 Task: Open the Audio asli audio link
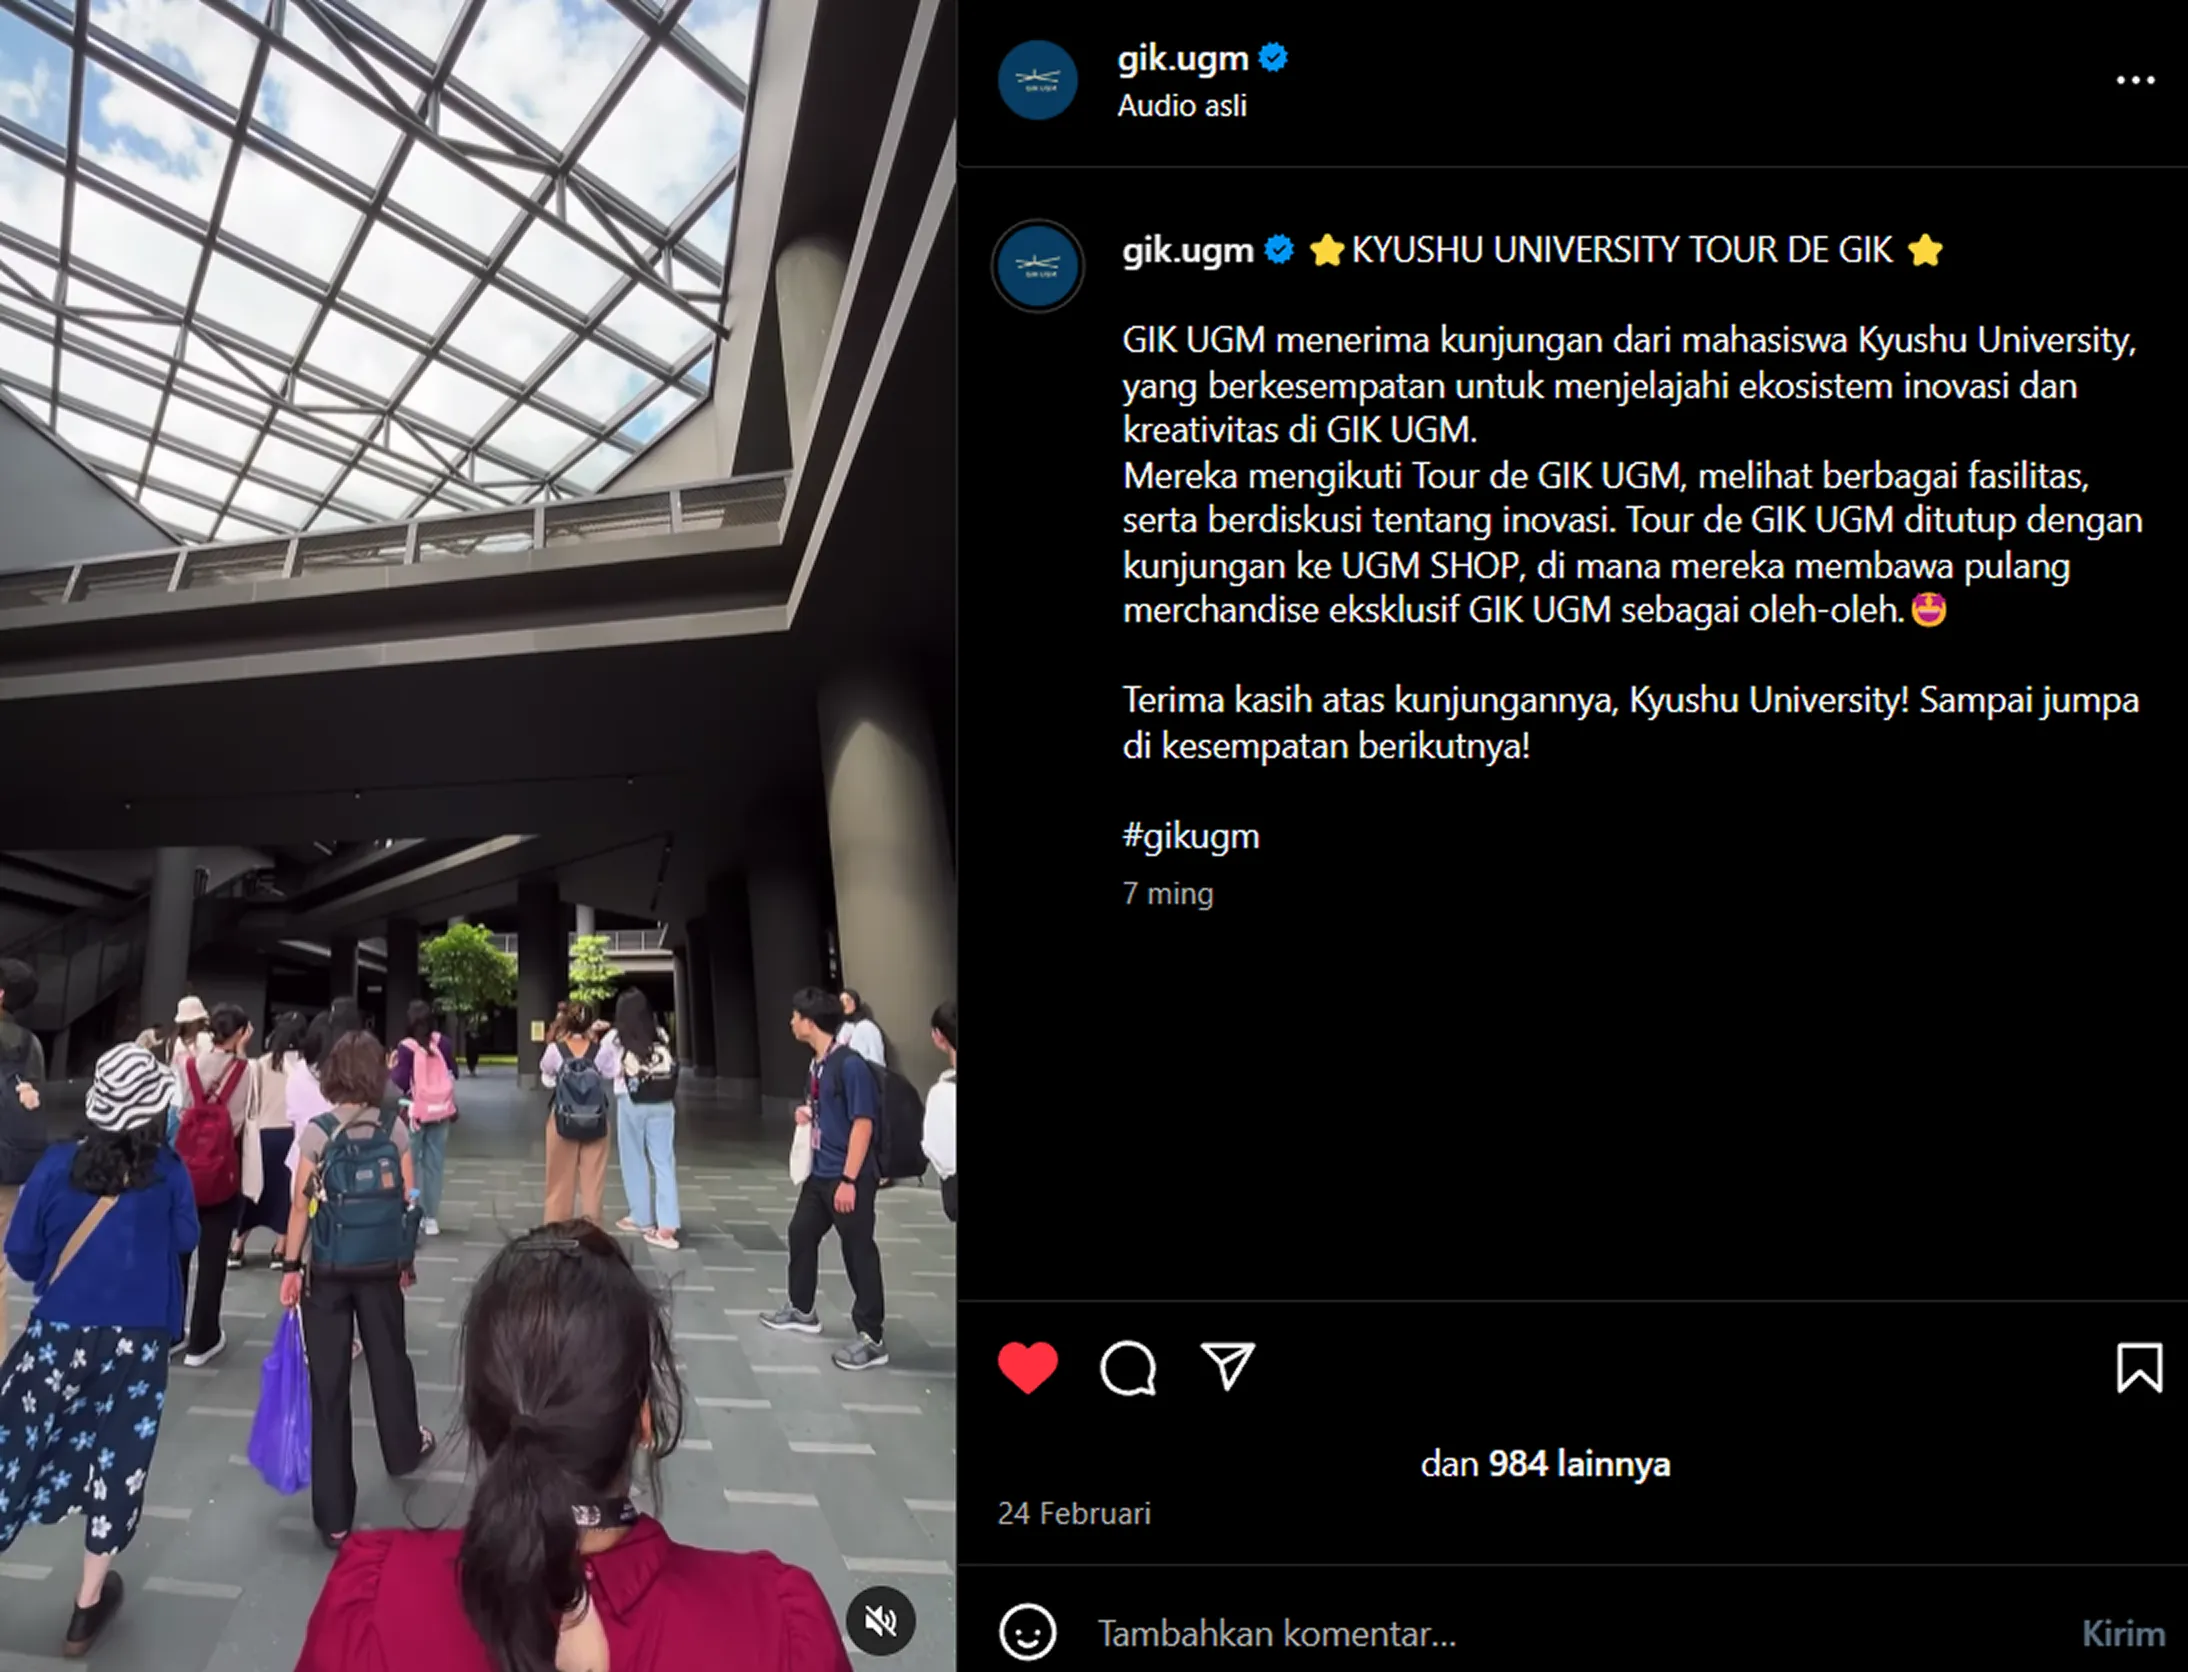click(x=1182, y=106)
